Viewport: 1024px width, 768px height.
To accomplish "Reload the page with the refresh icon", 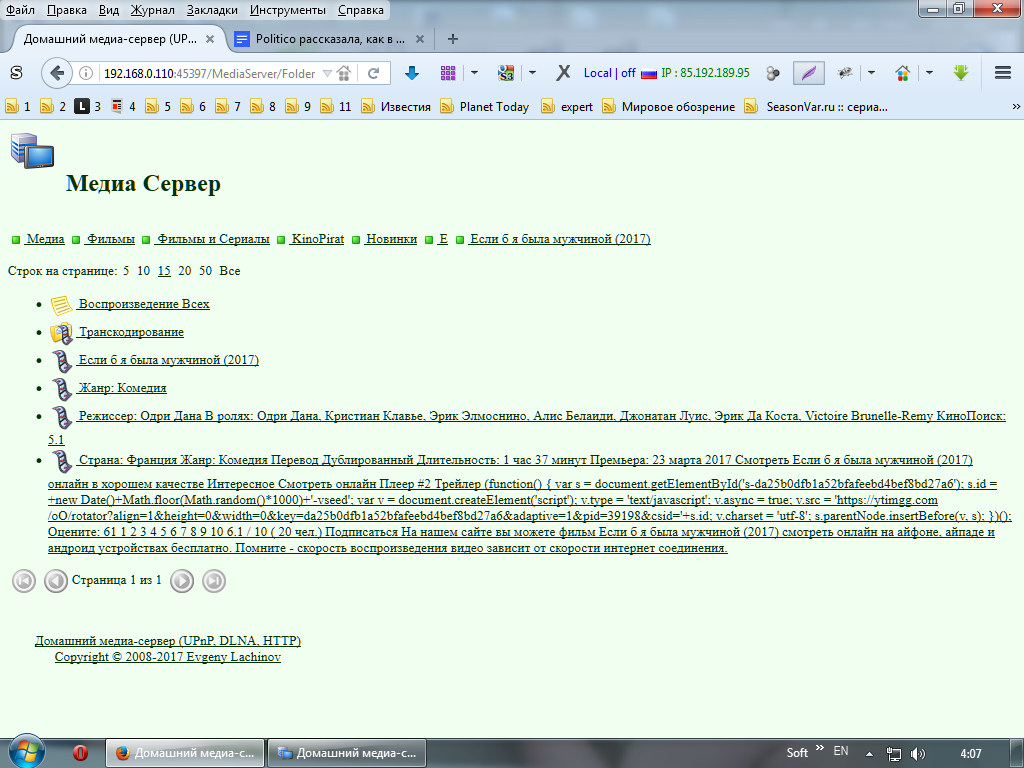I will pyautogui.click(x=373, y=73).
